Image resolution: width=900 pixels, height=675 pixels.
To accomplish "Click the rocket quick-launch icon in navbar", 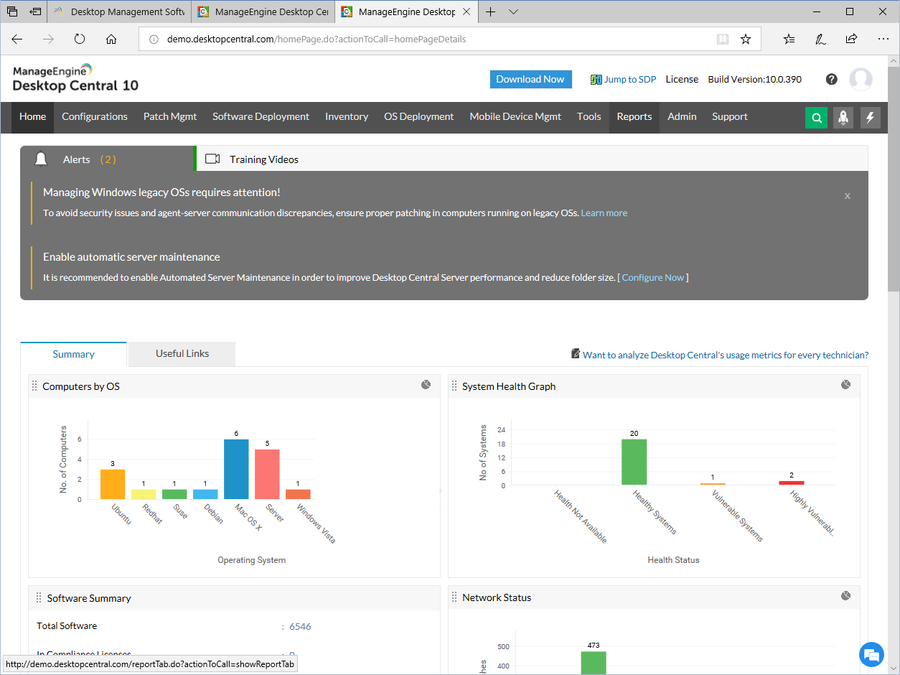I will [842, 117].
